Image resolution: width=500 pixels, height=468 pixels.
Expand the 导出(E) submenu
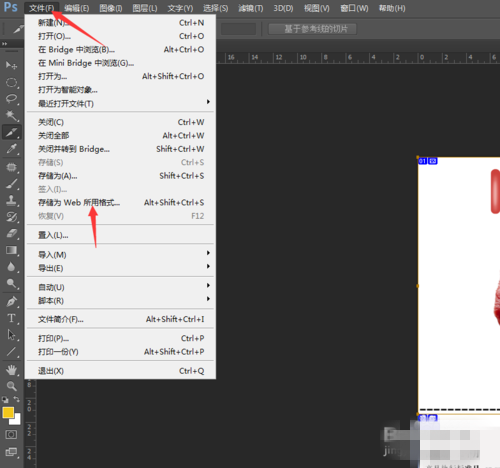[120, 268]
